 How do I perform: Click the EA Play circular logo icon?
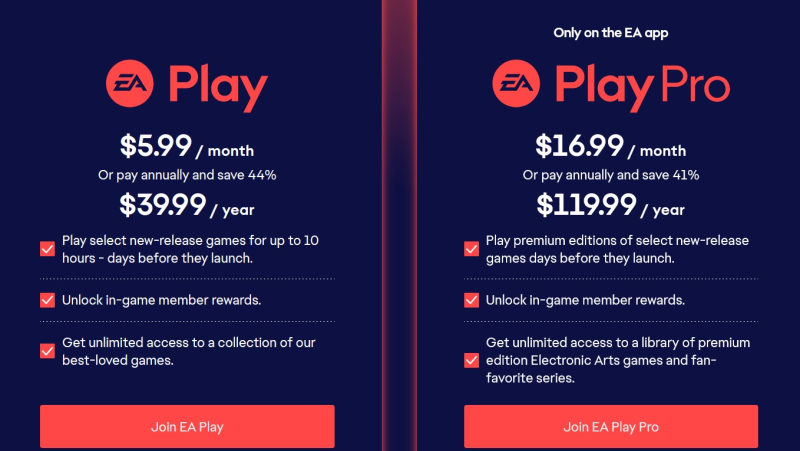130,86
